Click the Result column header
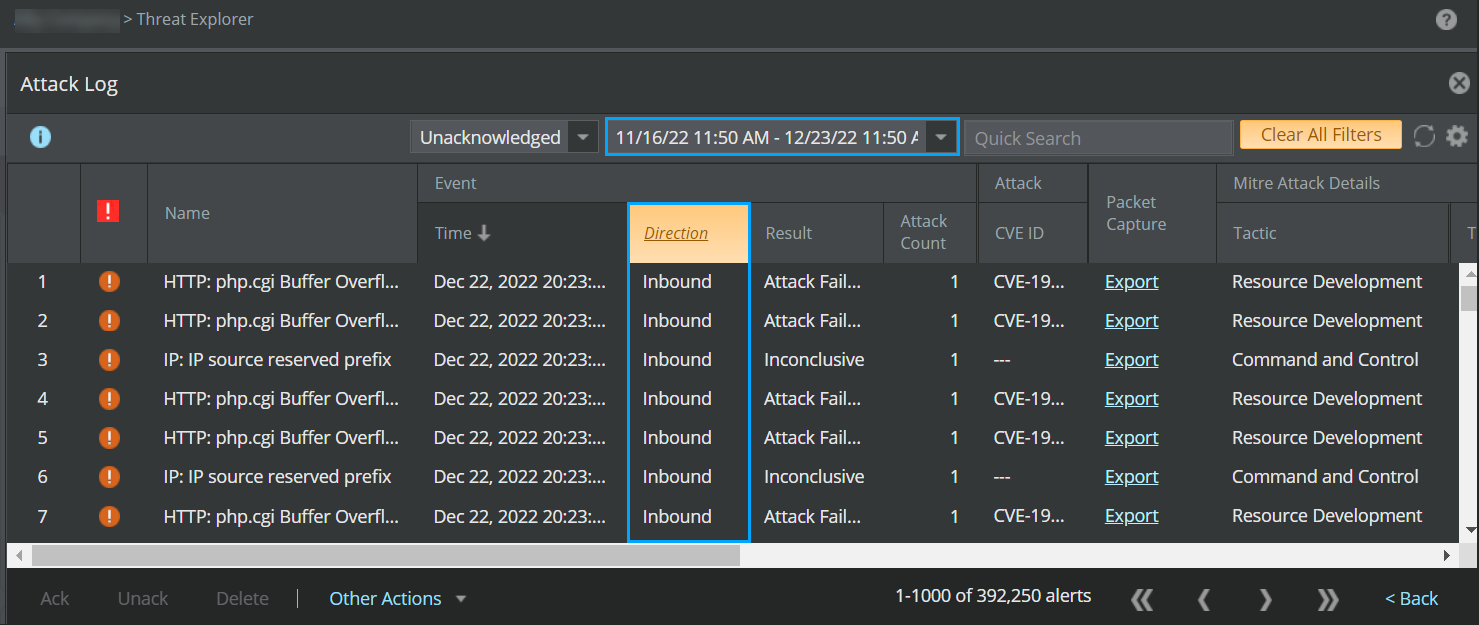 tap(789, 233)
